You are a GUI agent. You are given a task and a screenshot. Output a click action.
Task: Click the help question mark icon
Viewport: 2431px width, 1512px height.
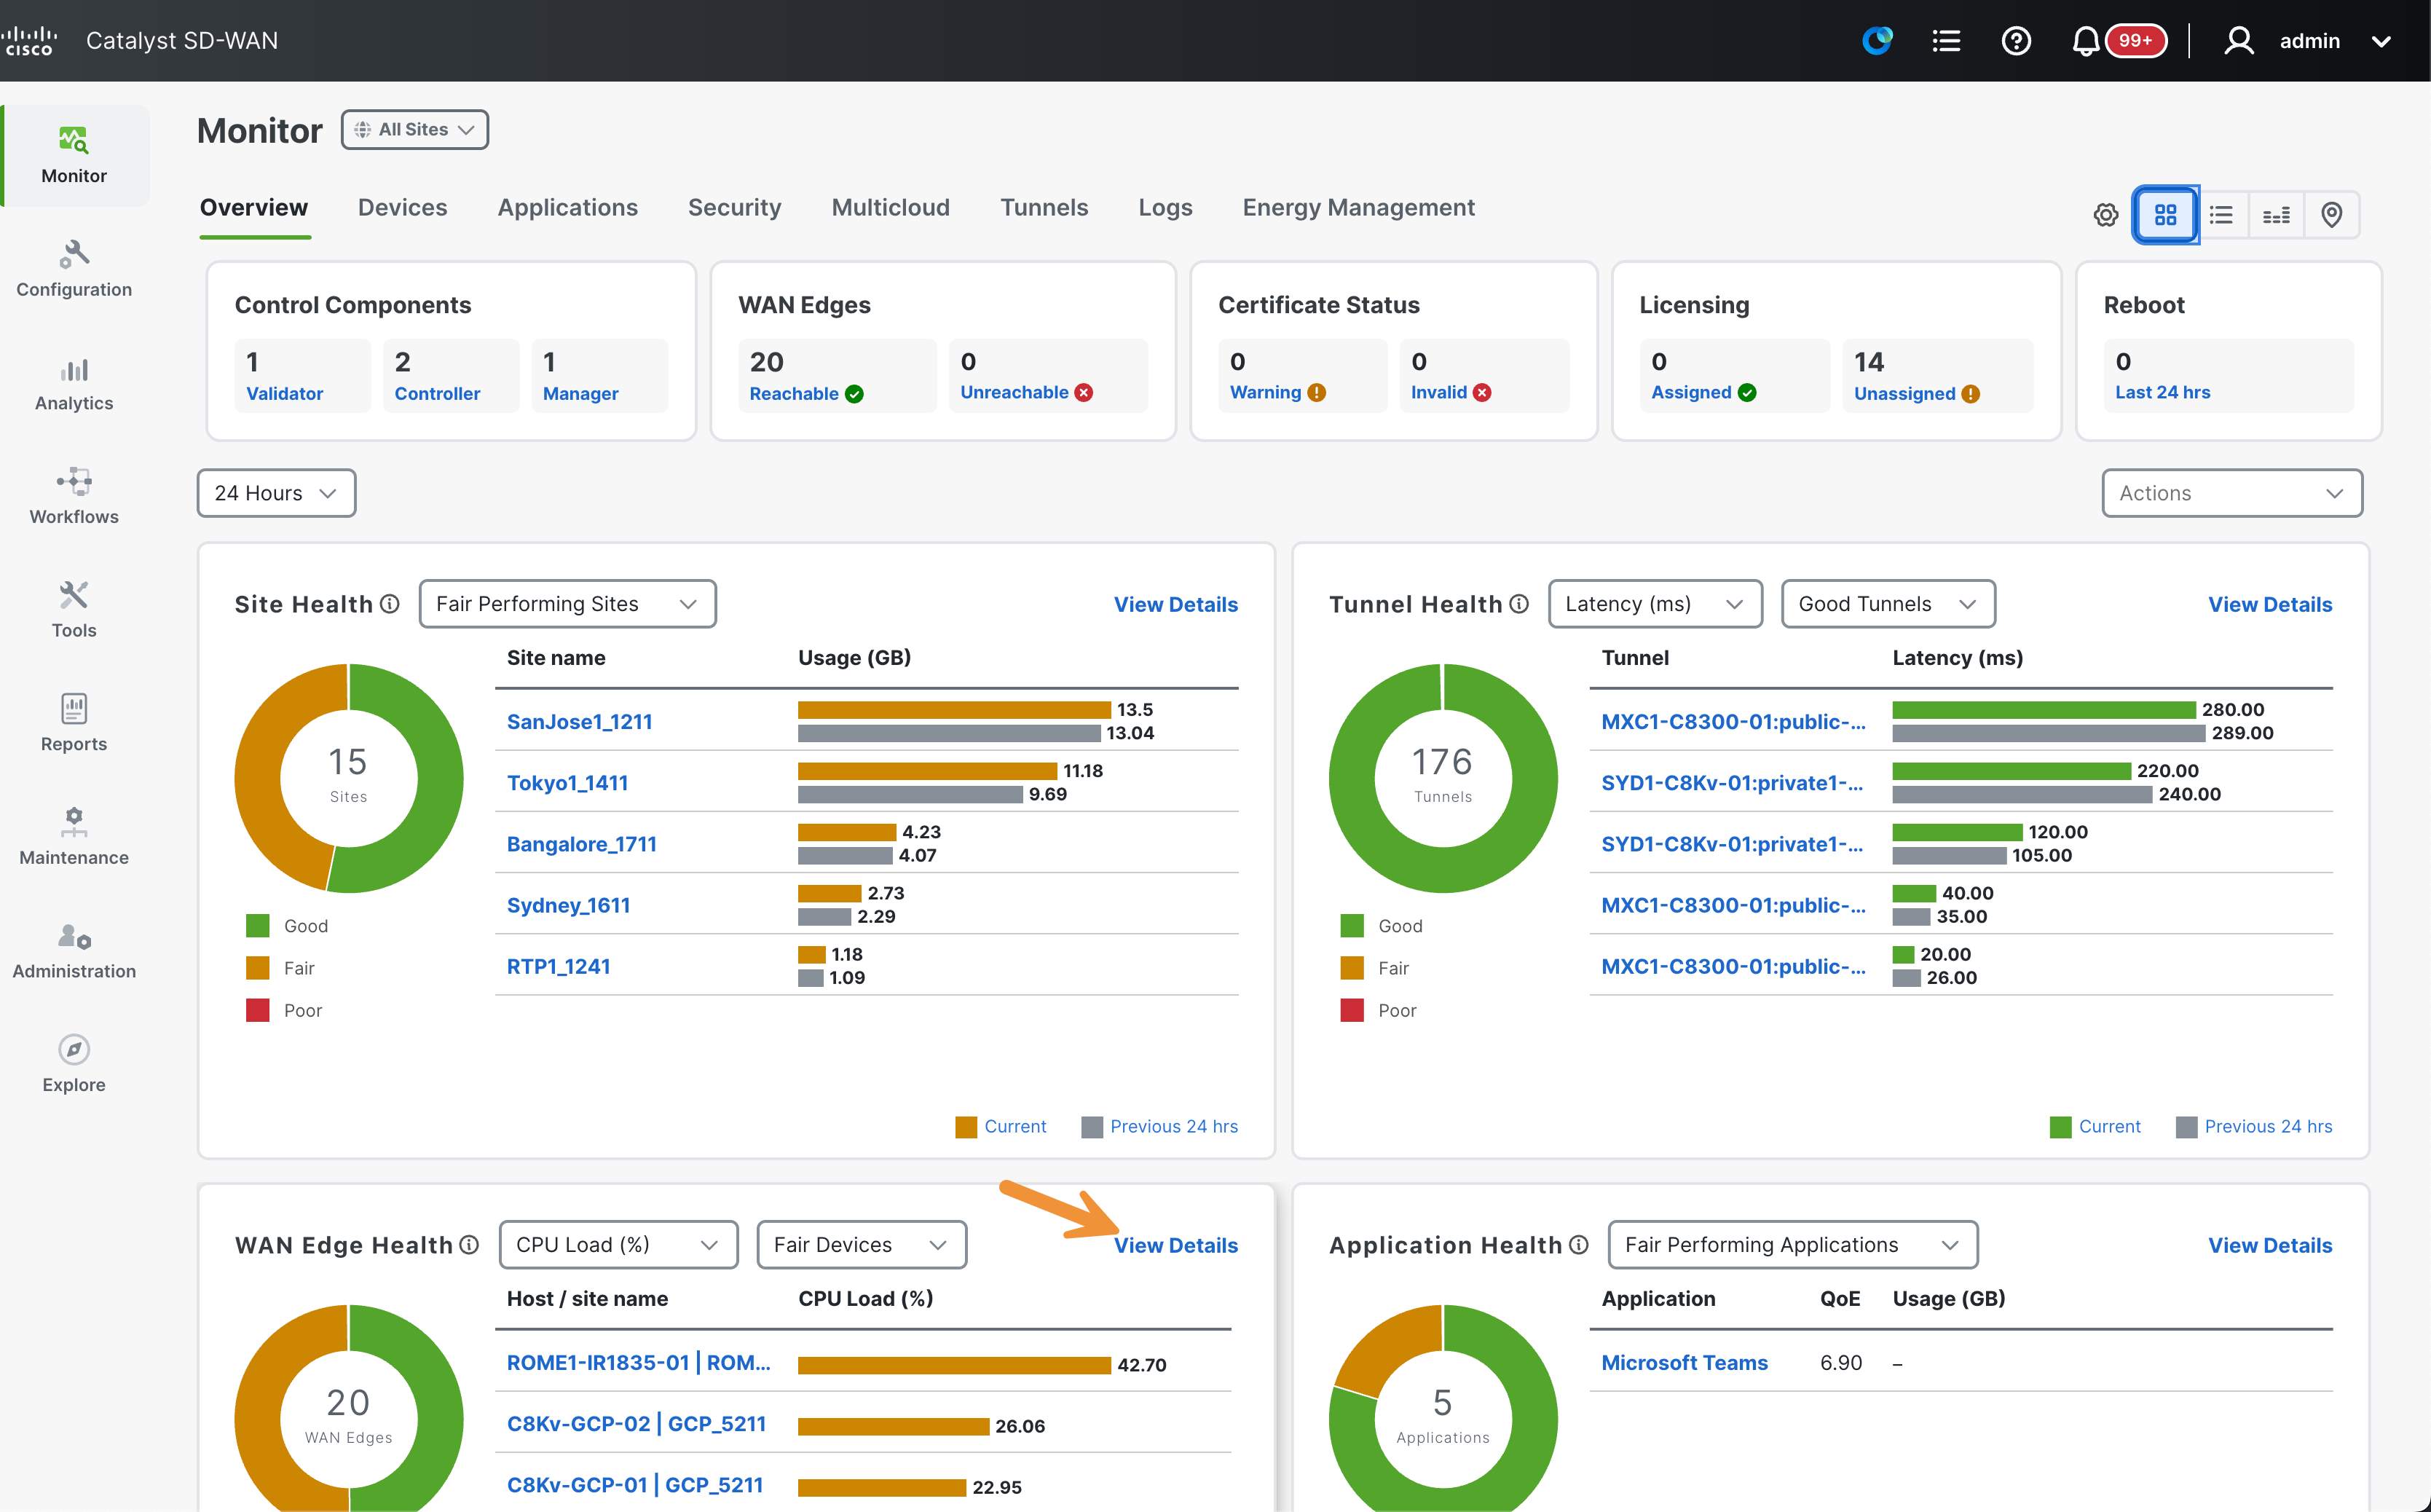click(2016, 41)
